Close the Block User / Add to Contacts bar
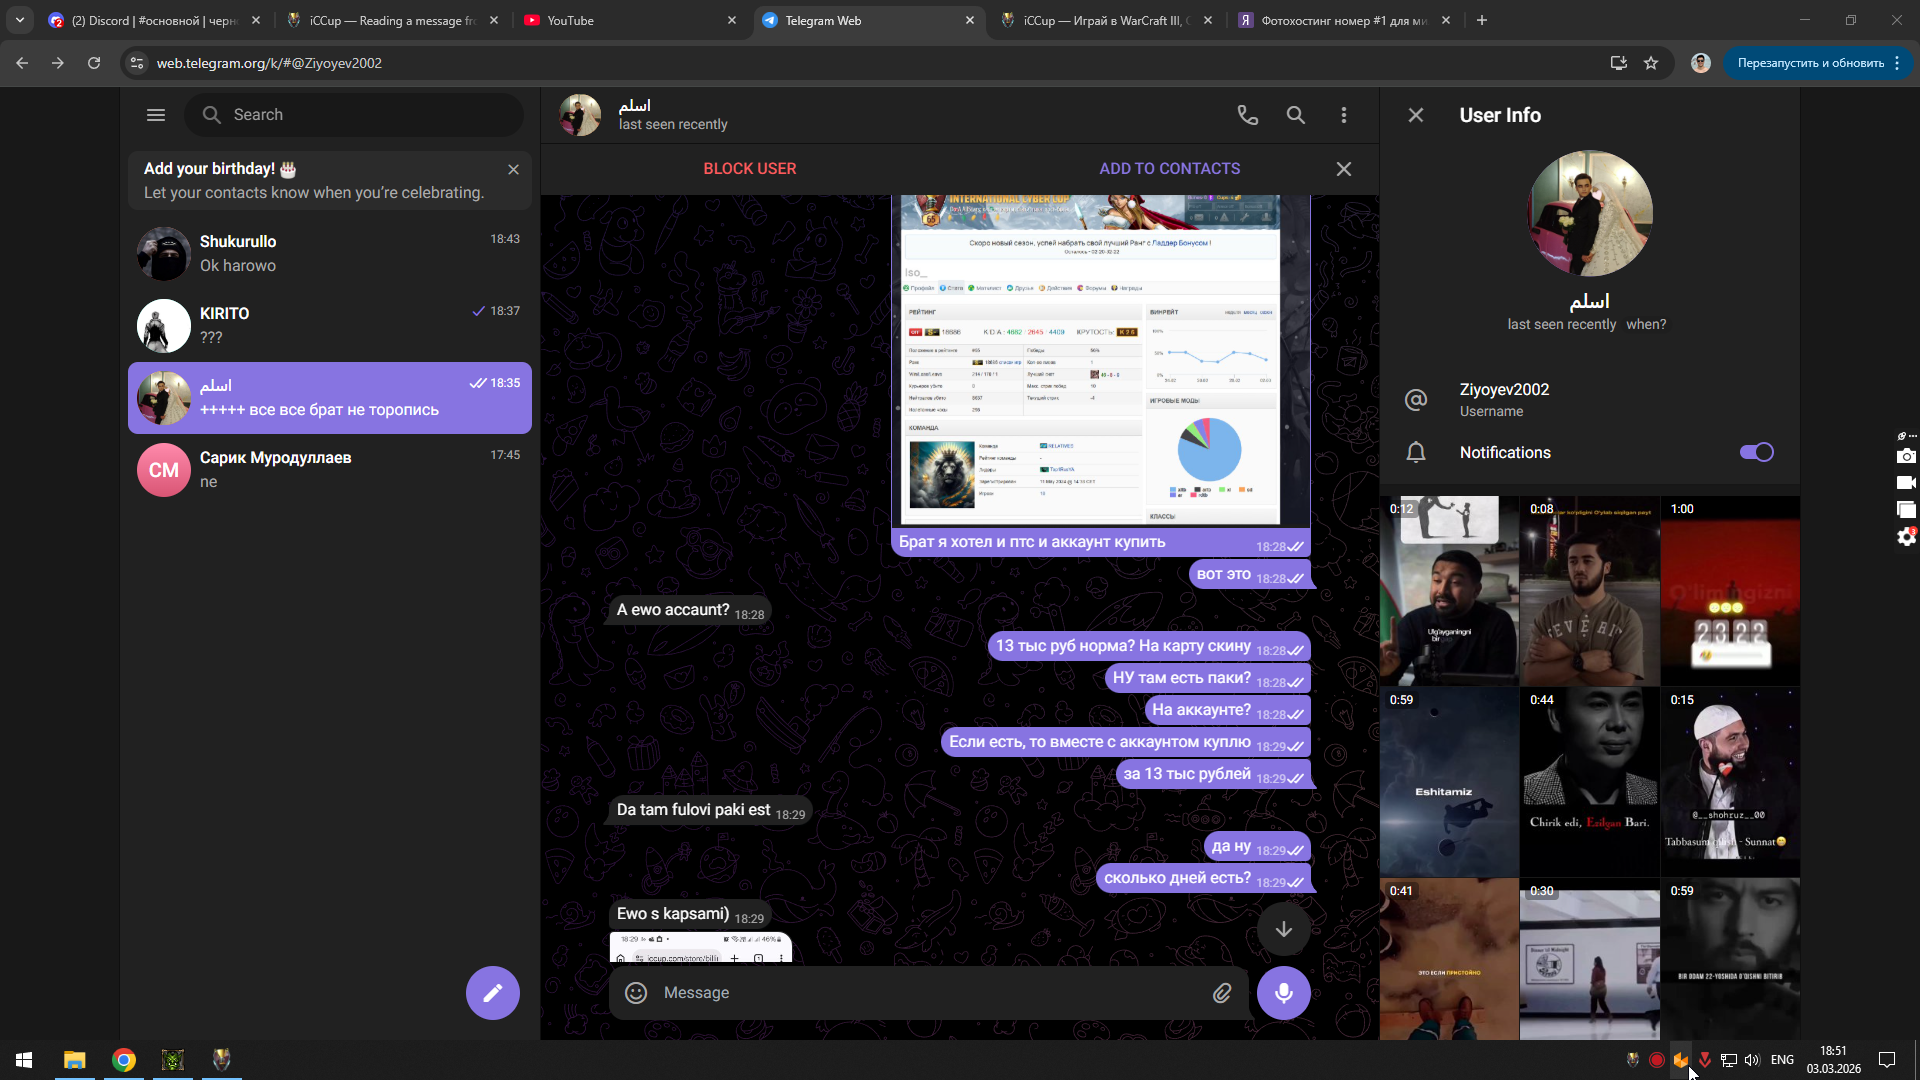This screenshot has width=1920, height=1080. pyautogui.click(x=1343, y=169)
